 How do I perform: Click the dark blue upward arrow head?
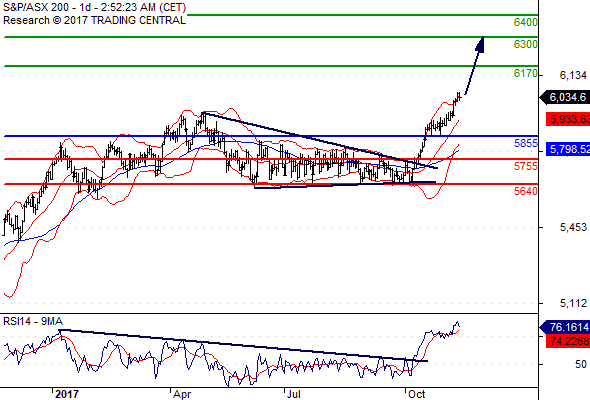click(x=480, y=44)
